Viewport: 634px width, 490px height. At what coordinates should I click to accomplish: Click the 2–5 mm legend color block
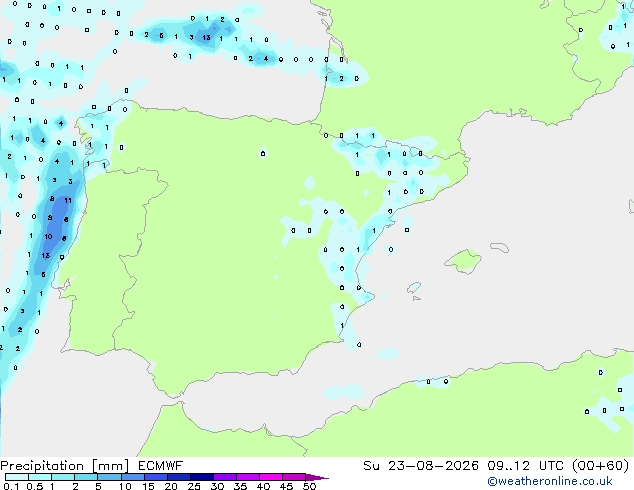click(86, 477)
